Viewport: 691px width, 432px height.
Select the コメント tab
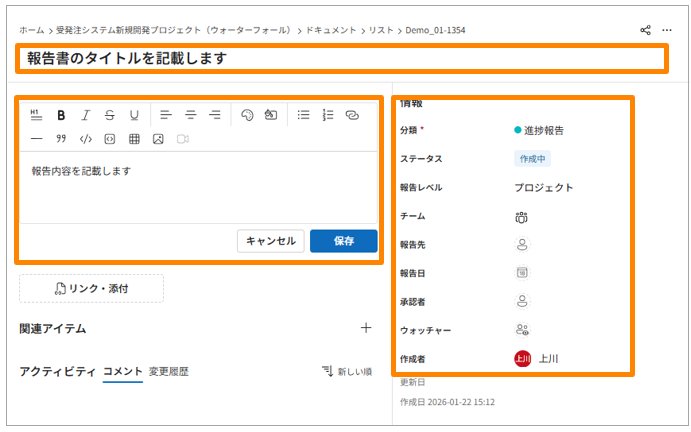tap(123, 371)
